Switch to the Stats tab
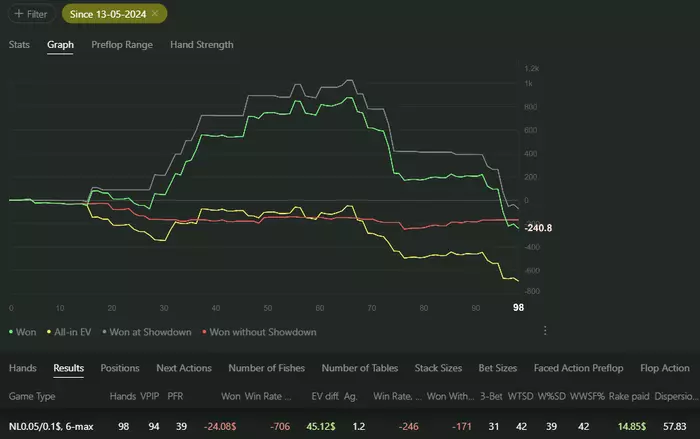The height and width of the screenshot is (439, 700). coord(19,45)
